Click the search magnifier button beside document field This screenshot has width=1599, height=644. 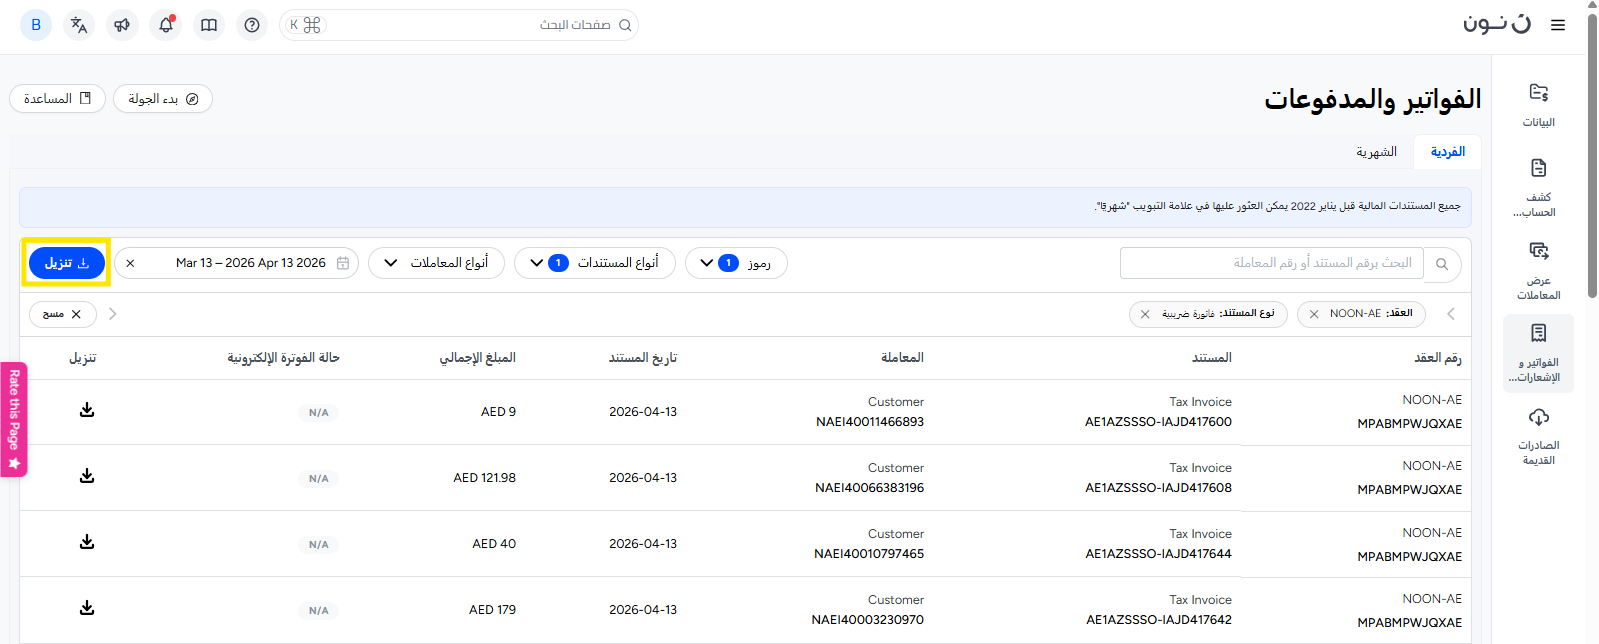pos(1442,264)
